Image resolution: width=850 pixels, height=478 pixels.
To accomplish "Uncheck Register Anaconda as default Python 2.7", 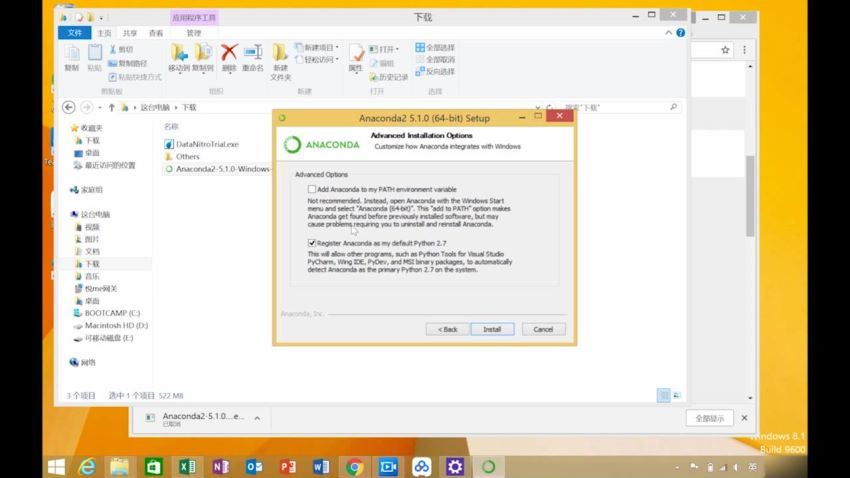I will [312, 243].
